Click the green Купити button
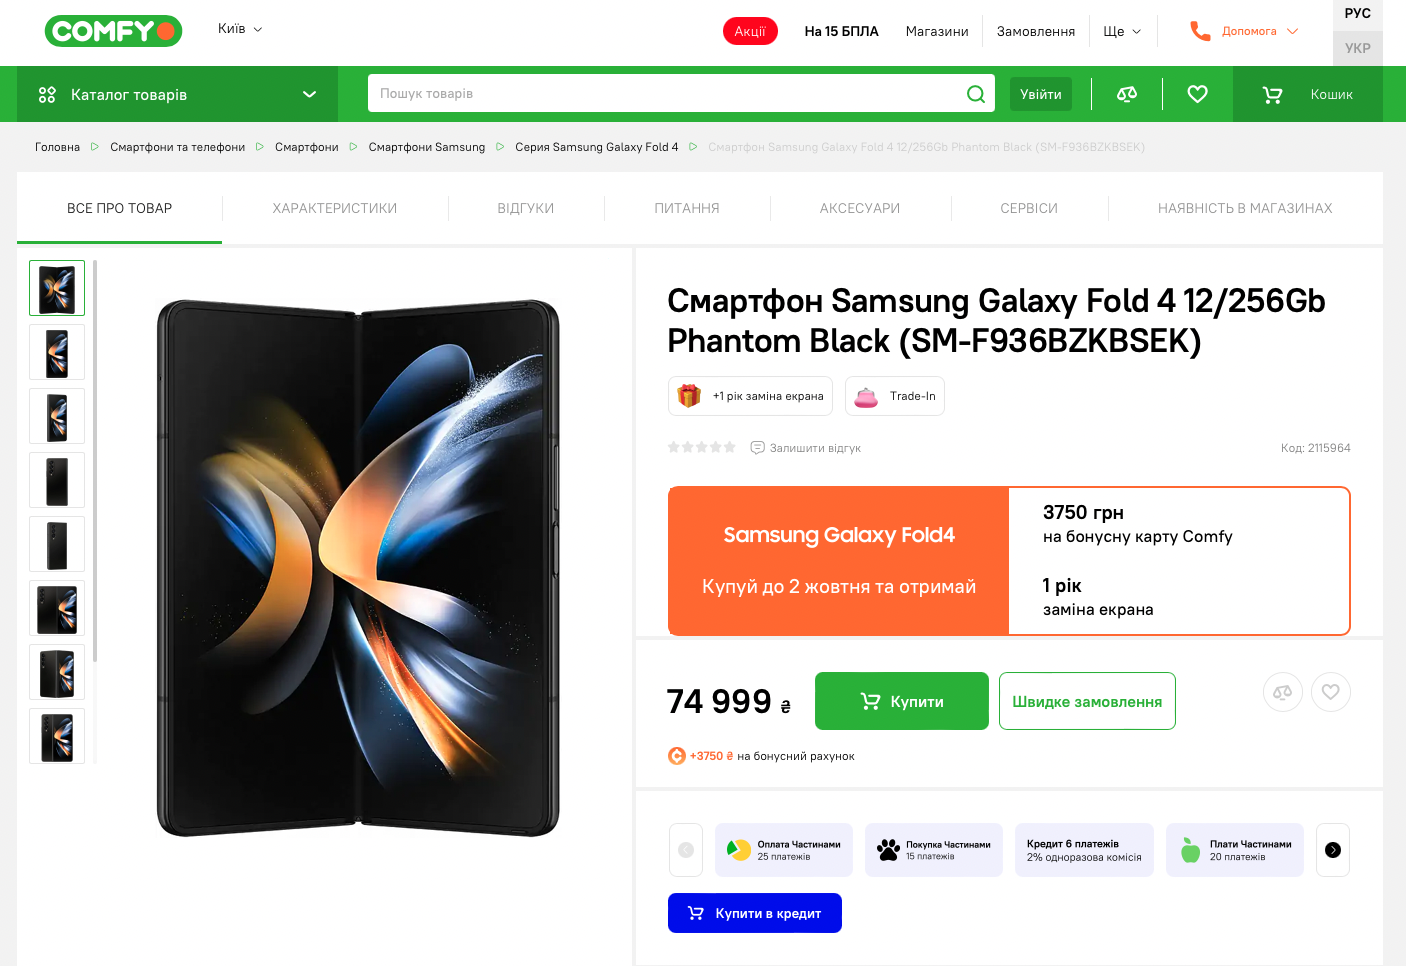 tap(902, 701)
